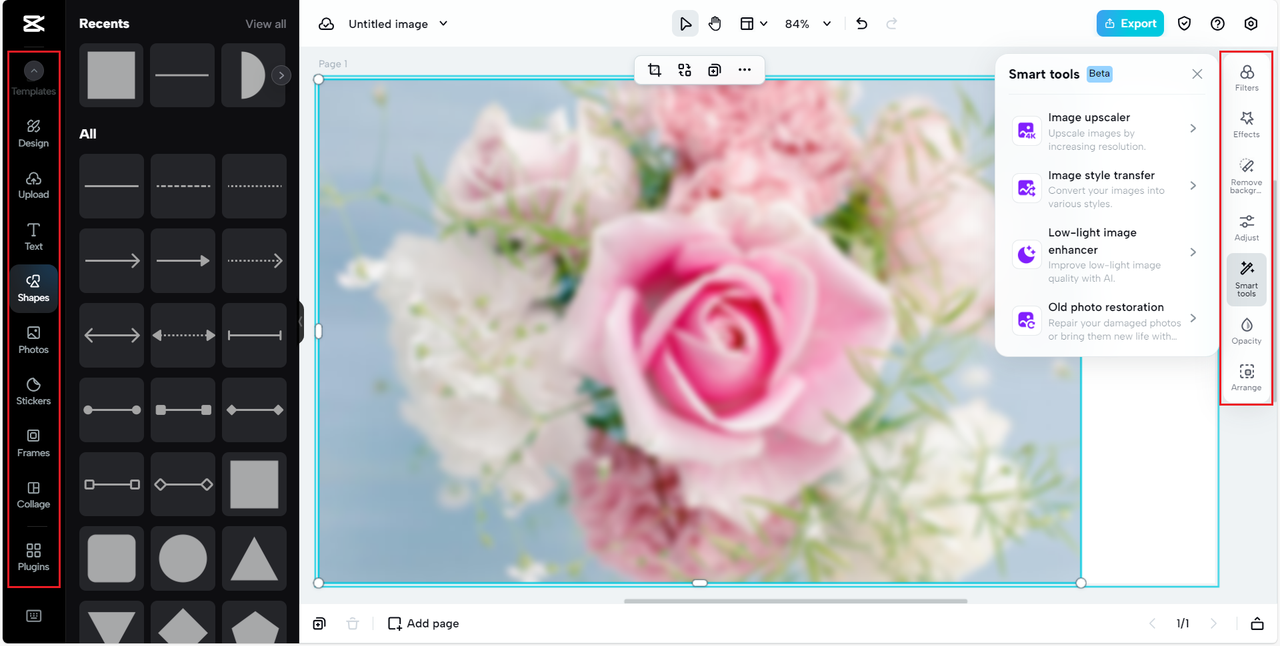
Task: Insert the line with filled square endpoints
Action: pos(182,410)
